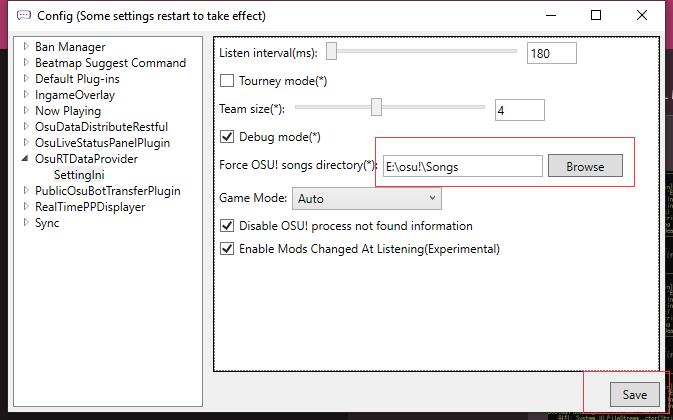Select OsuDataDistributeRestful entry
The width and height of the screenshot is (673, 420).
(101, 127)
